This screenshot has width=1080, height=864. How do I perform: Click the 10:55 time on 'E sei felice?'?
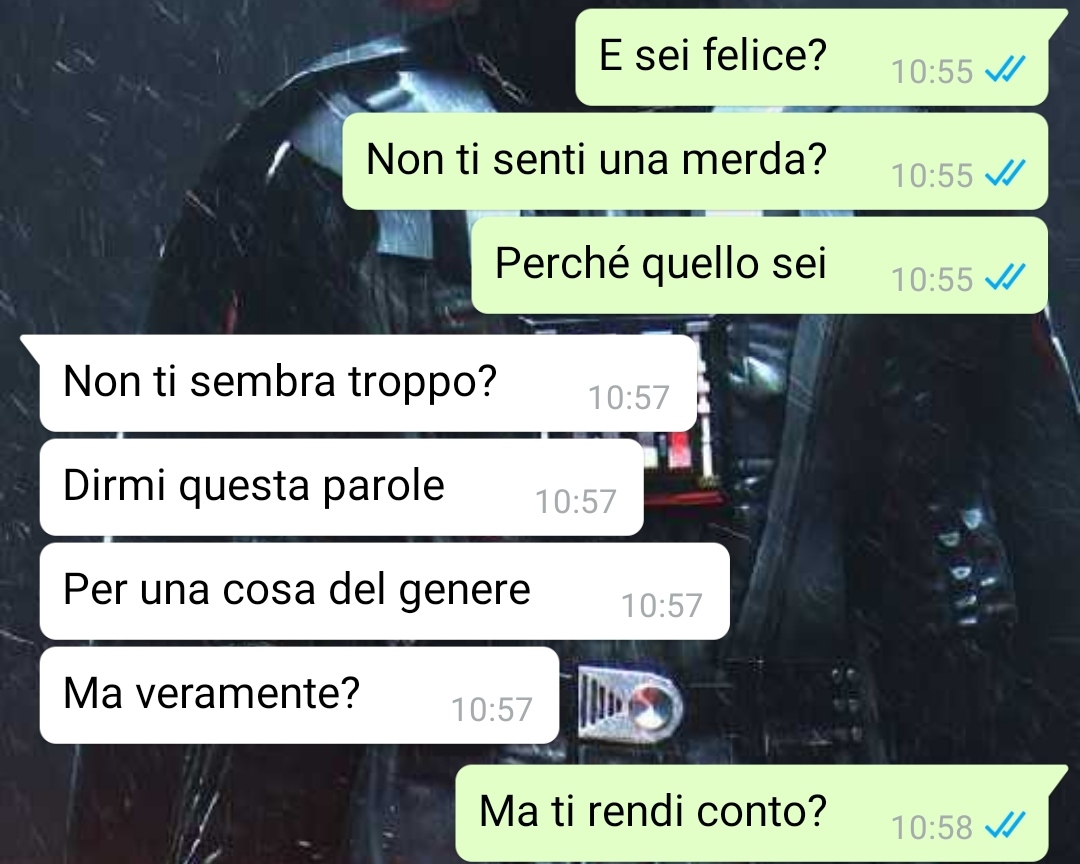pos(931,72)
